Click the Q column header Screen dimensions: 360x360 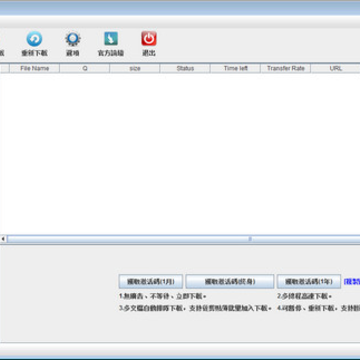tap(85, 68)
